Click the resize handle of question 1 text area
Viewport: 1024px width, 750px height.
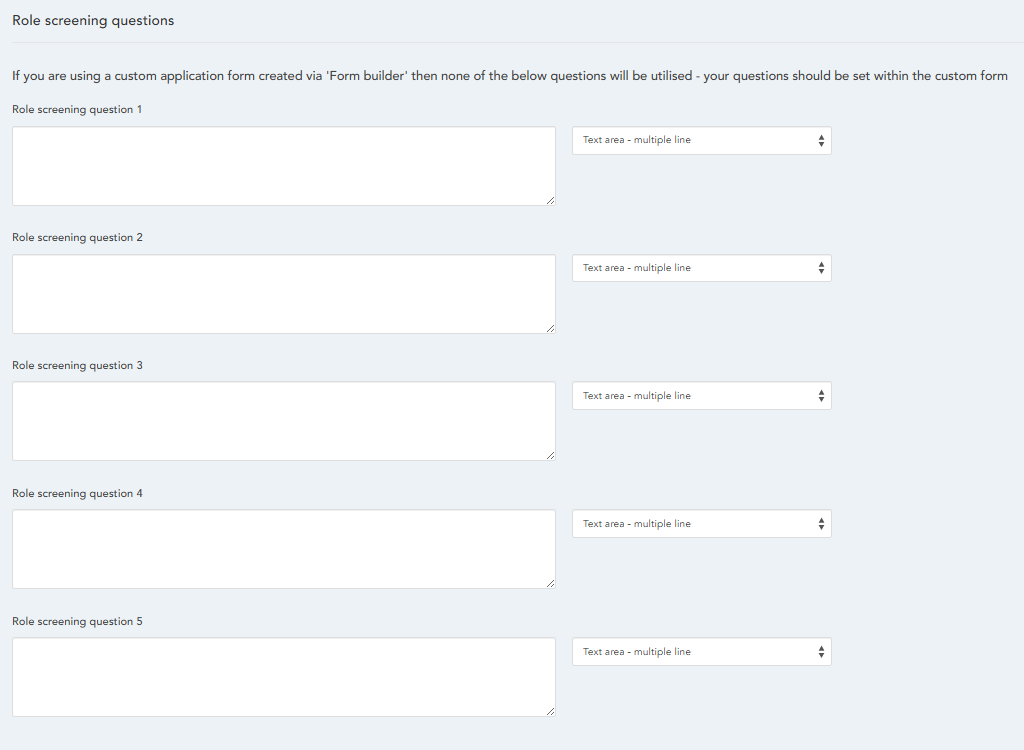click(550, 200)
